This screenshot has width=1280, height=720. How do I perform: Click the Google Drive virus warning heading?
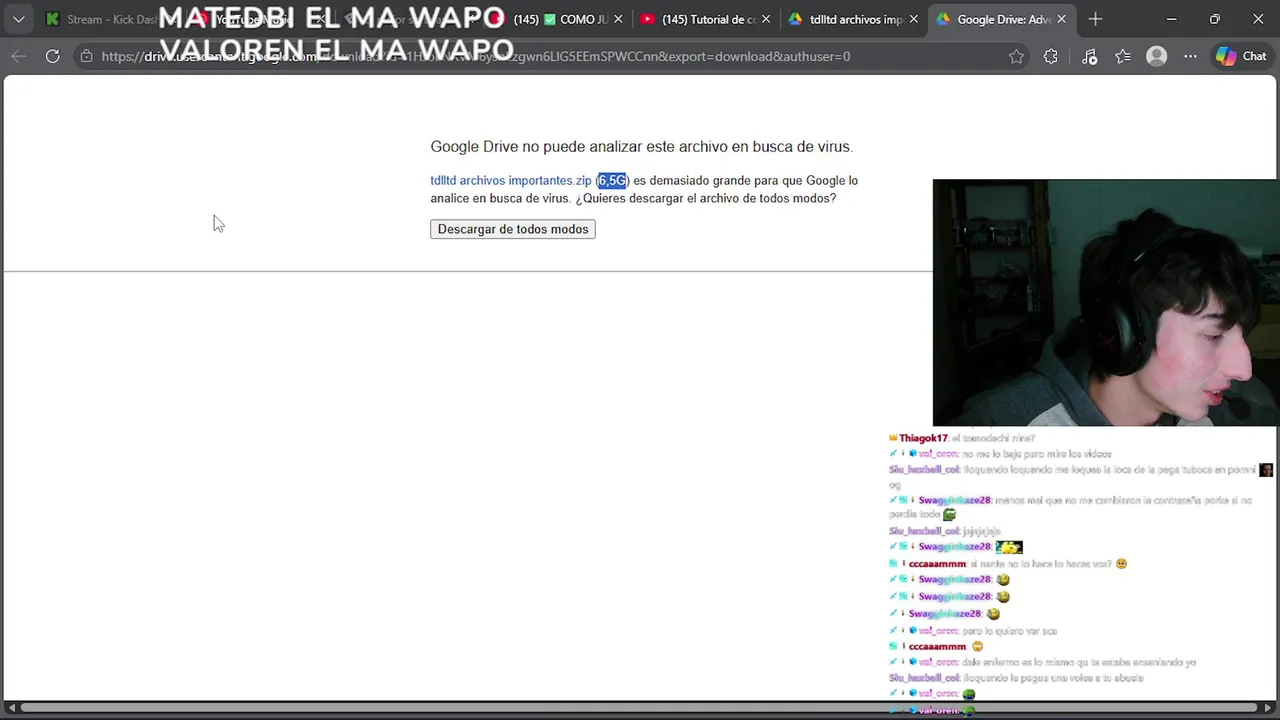point(641,146)
